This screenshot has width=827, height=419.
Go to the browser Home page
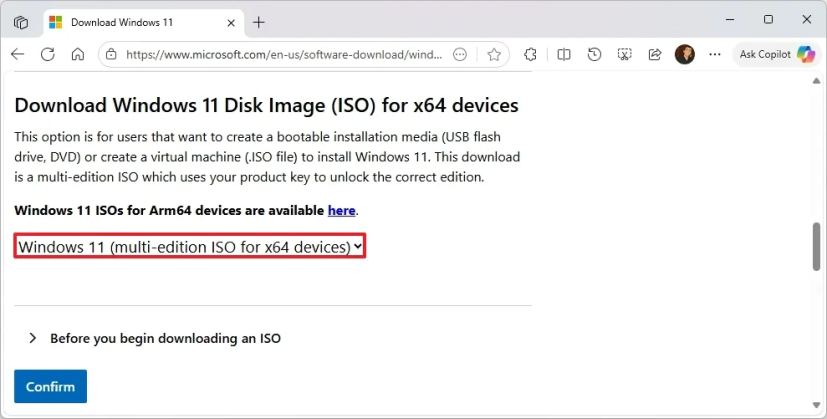click(77, 55)
